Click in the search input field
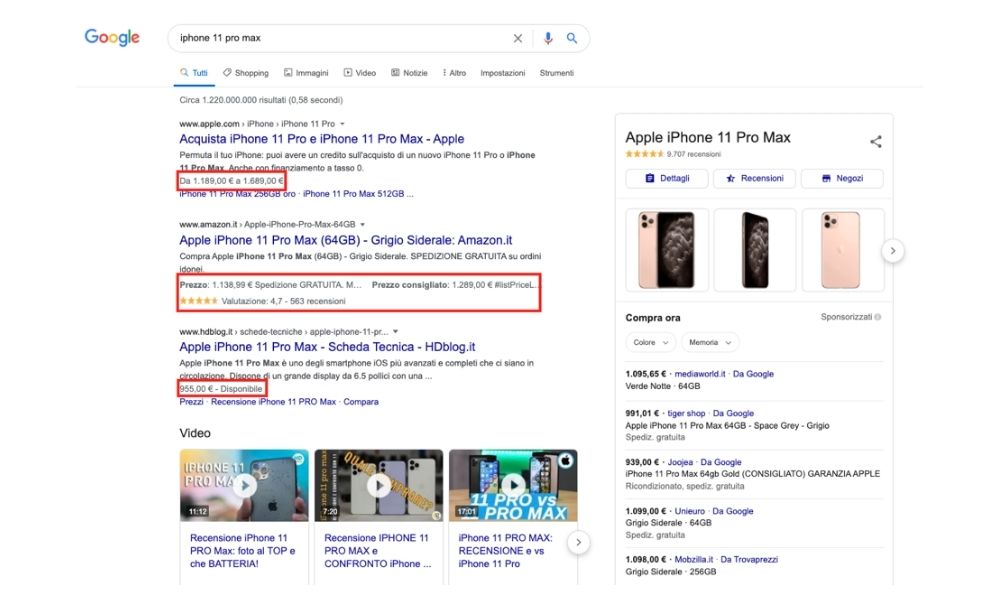 (x=340, y=38)
